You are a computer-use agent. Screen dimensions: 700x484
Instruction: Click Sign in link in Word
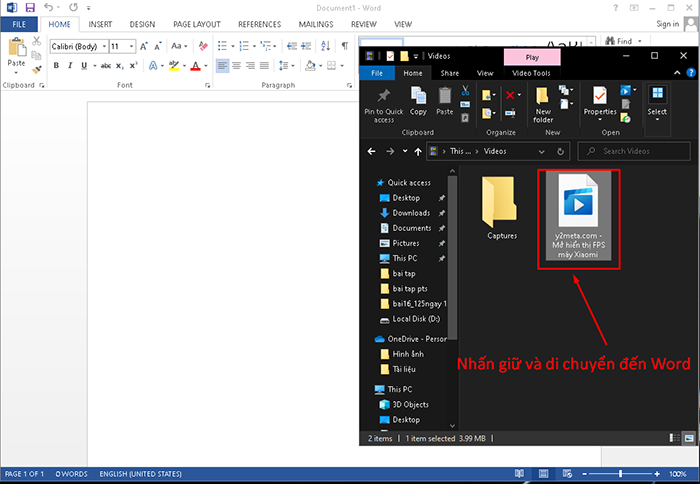coord(666,23)
